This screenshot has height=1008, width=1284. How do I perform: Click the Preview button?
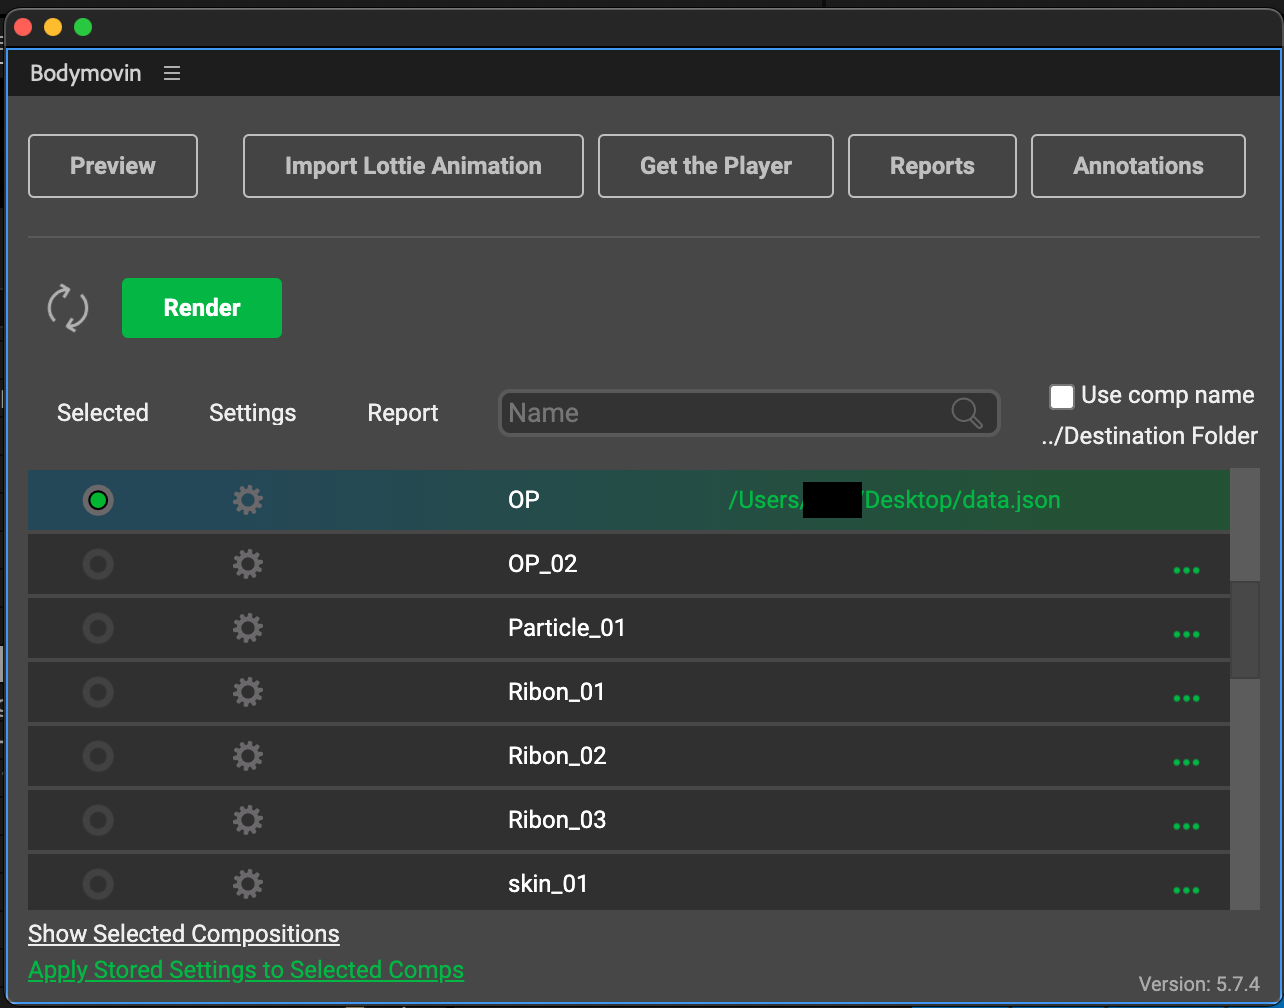pos(113,166)
